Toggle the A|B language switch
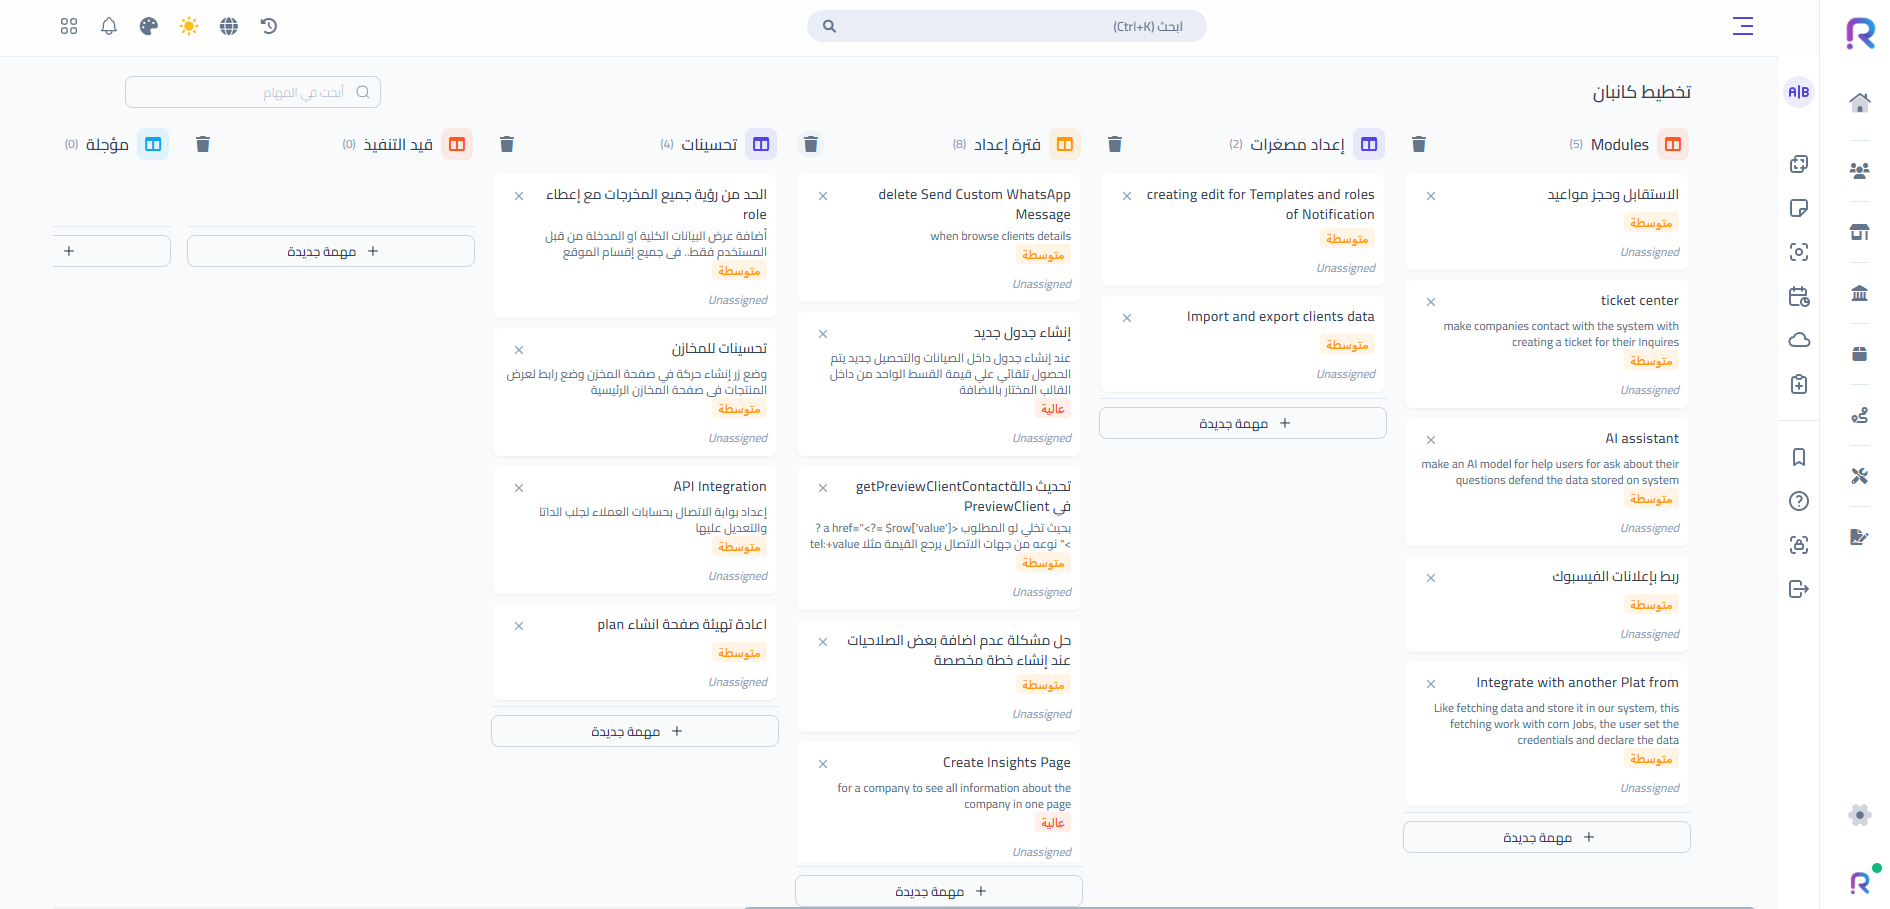The width and height of the screenshot is (1890, 909). pos(1799,92)
